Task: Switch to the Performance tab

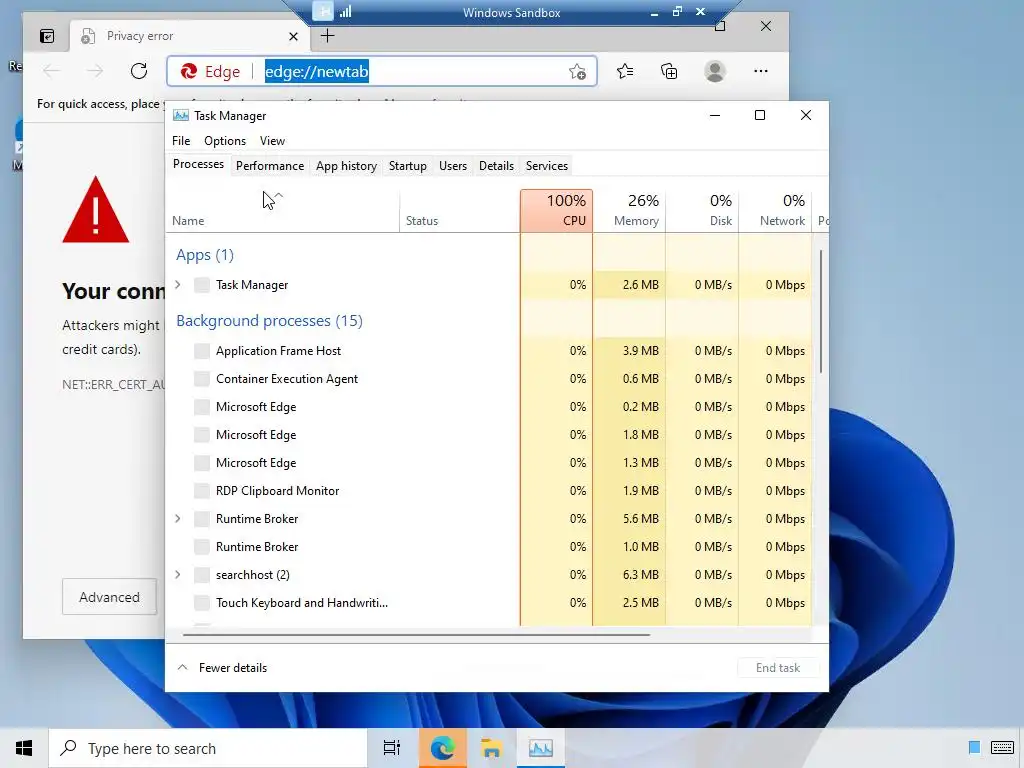Action: (x=270, y=166)
